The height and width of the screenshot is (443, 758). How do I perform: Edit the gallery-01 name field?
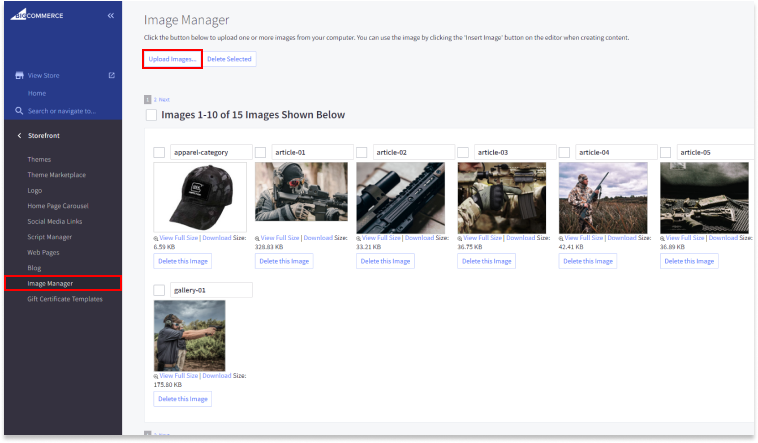pos(211,290)
